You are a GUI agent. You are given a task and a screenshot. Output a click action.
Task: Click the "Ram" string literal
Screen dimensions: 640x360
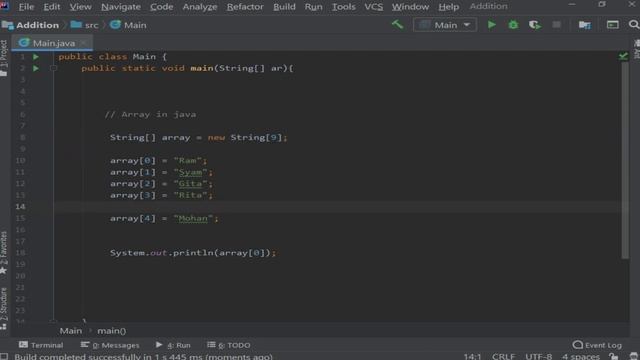(x=187, y=160)
